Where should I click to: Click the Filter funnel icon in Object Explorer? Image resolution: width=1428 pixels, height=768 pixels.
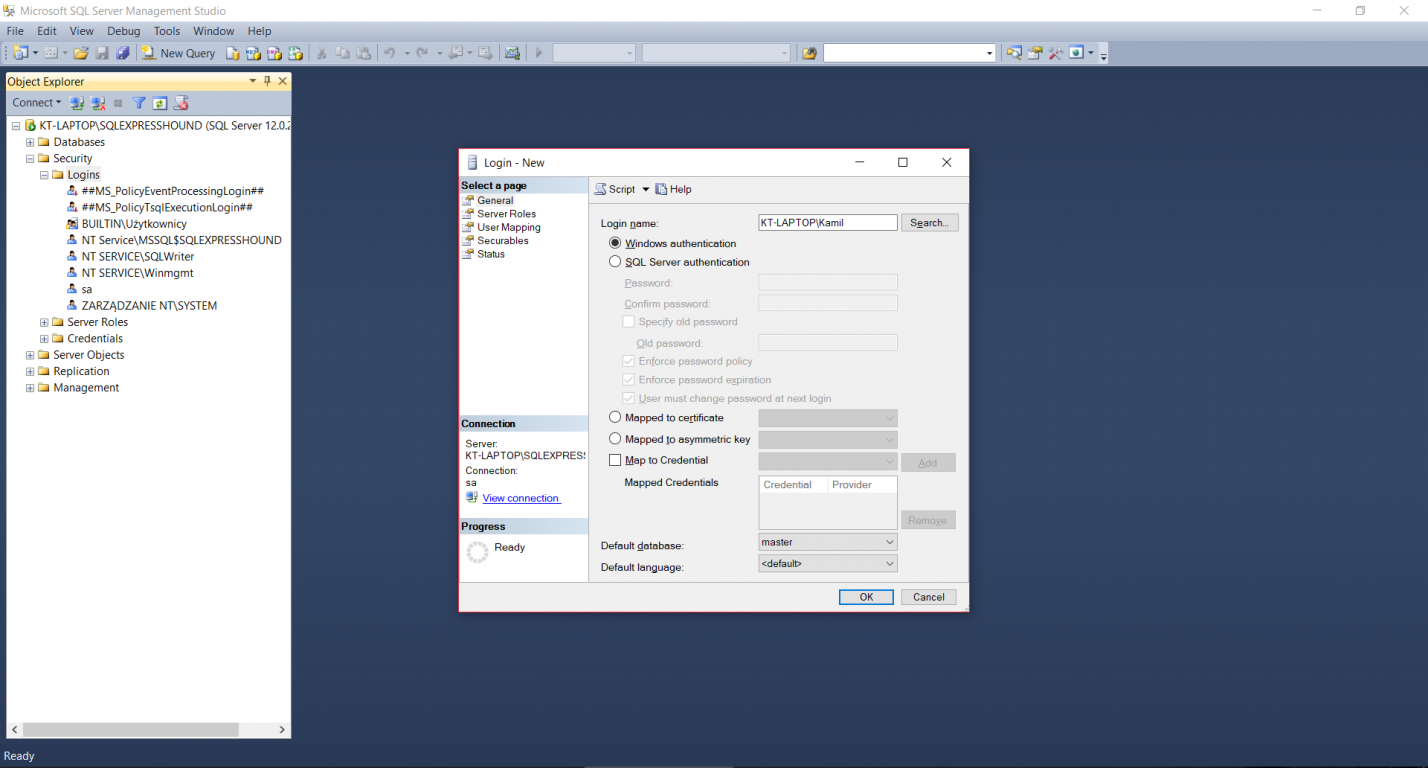pyautogui.click(x=139, y=103)
